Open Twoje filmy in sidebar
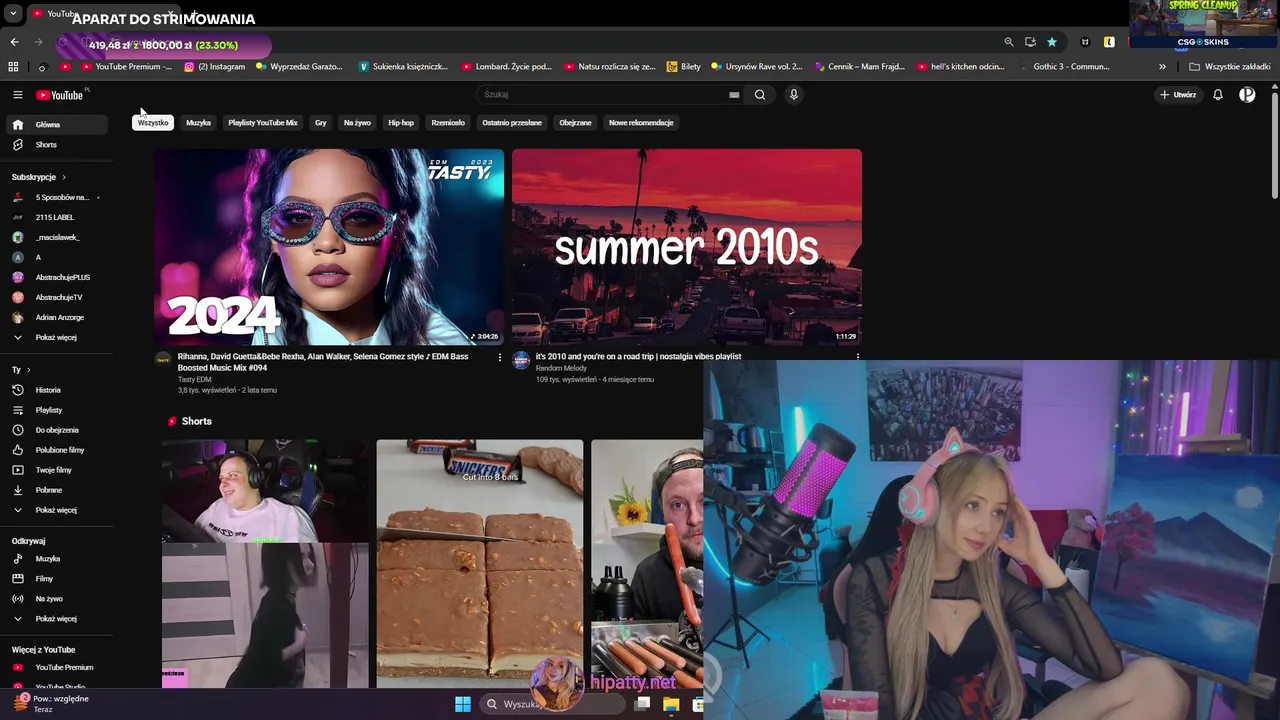1280x720 pixels. 56,470
